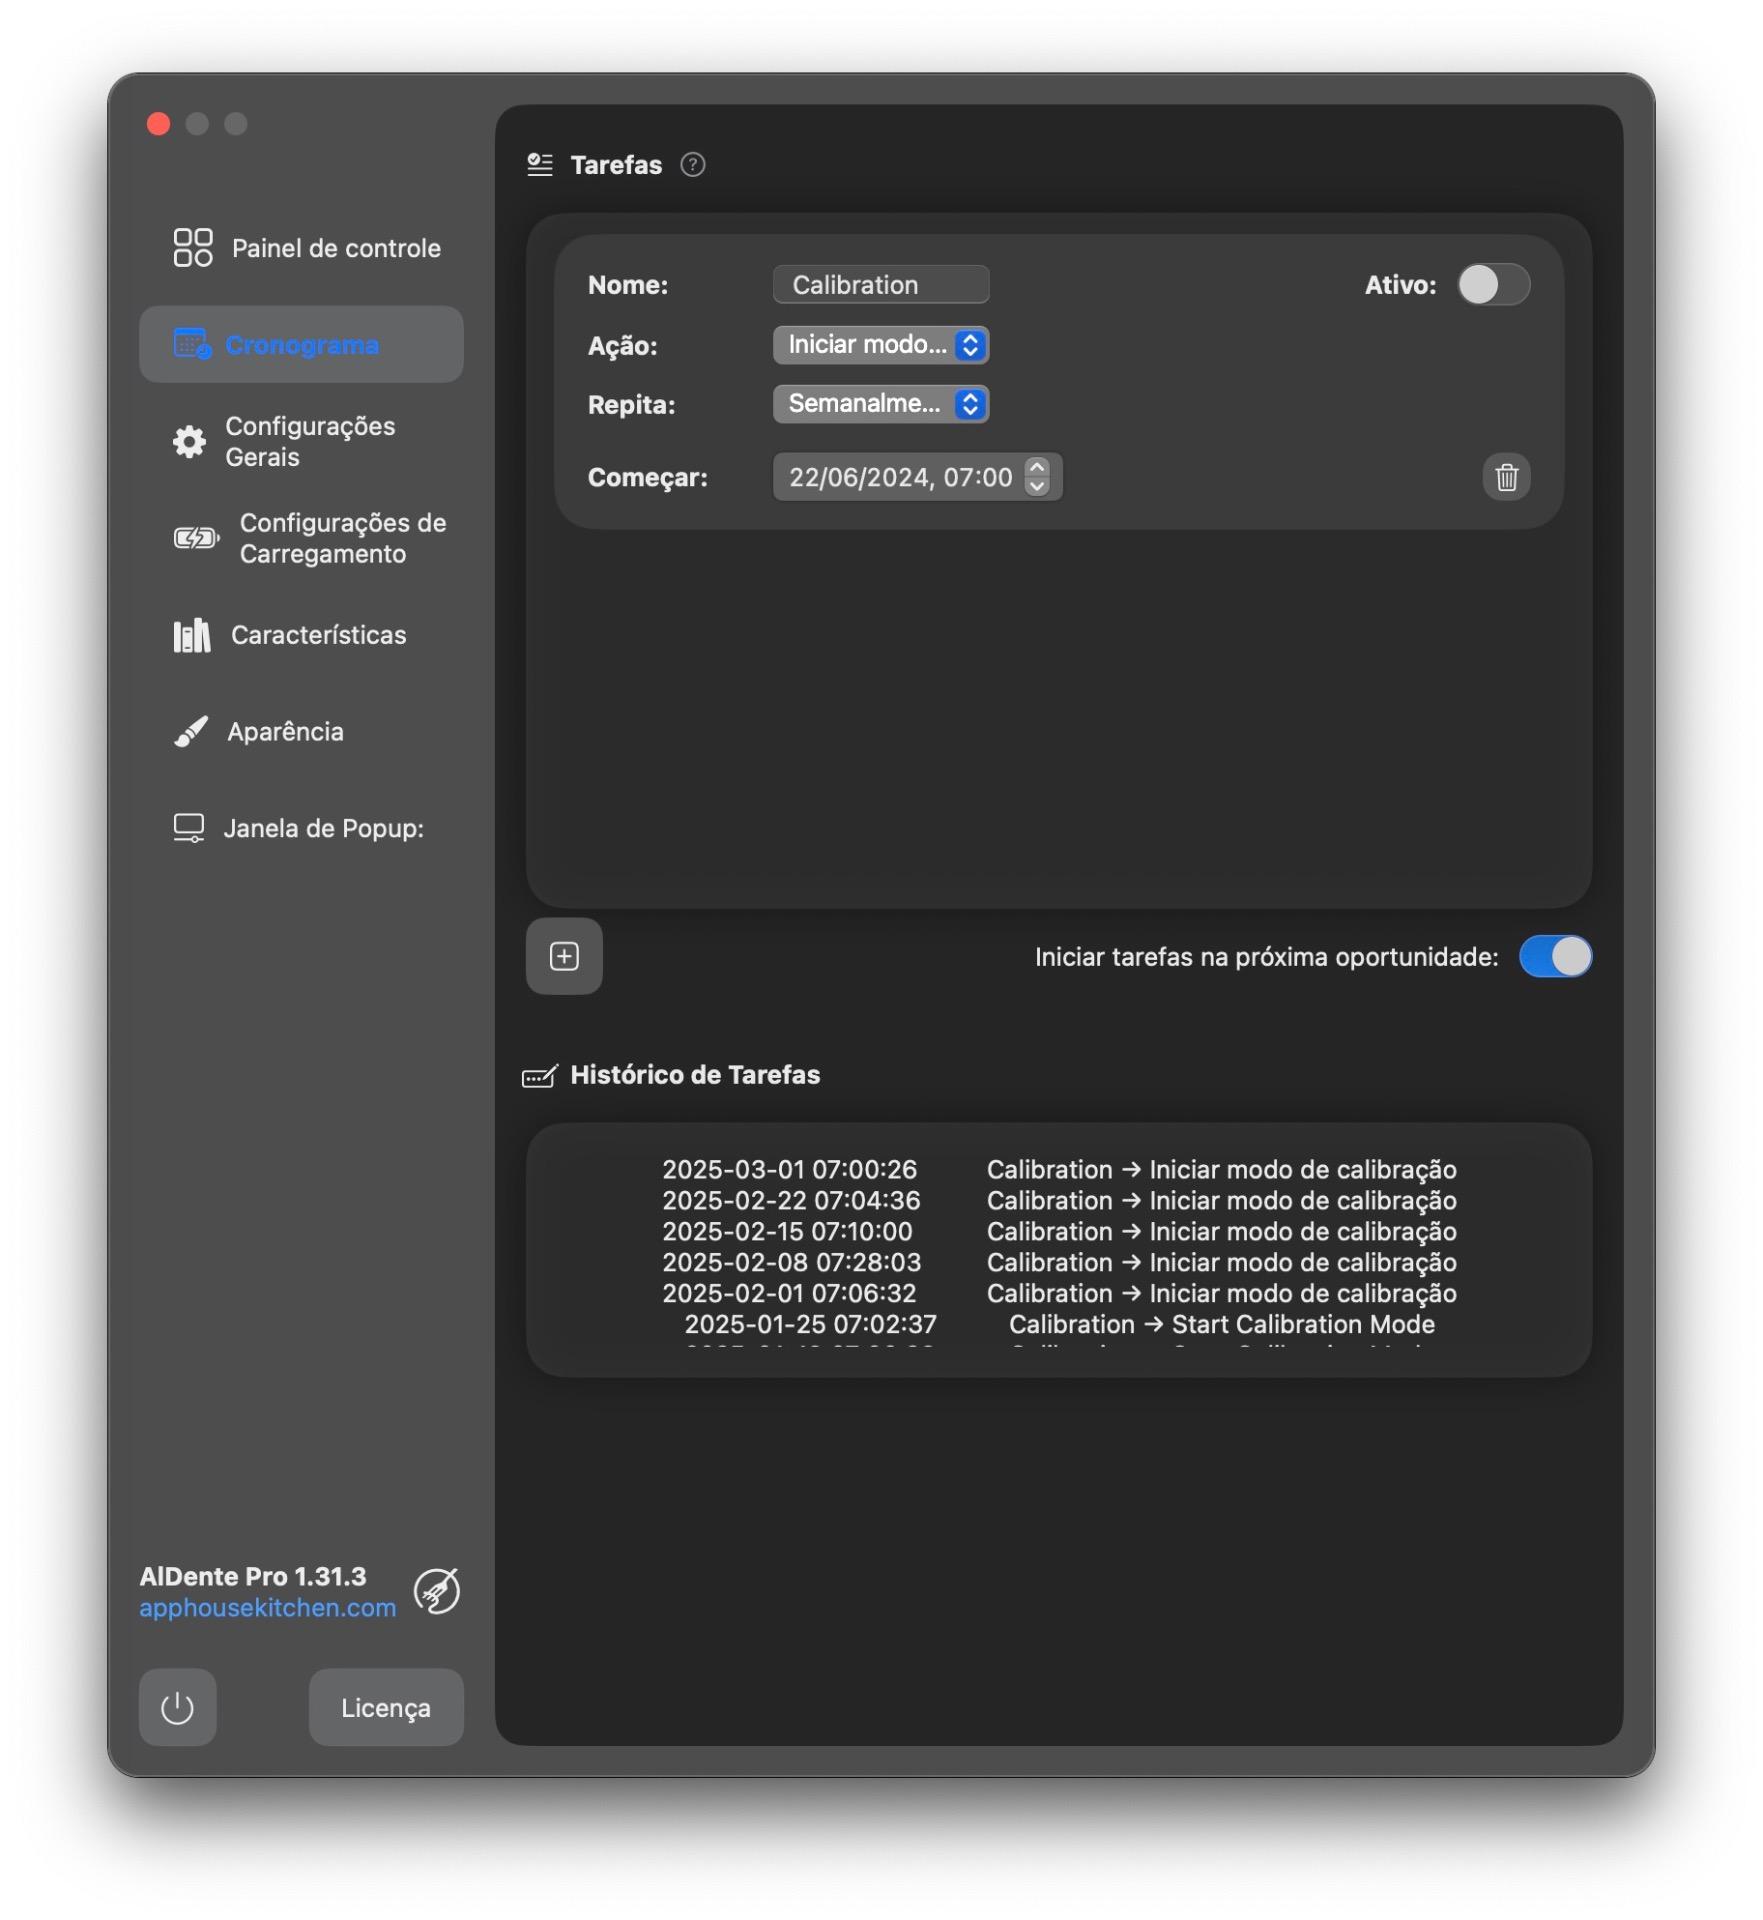Image resolution: width=1763 pixels, height=1920 pixels.
Task: Open the apphousekitchen.com link
Action: (x=267, y=1607)
